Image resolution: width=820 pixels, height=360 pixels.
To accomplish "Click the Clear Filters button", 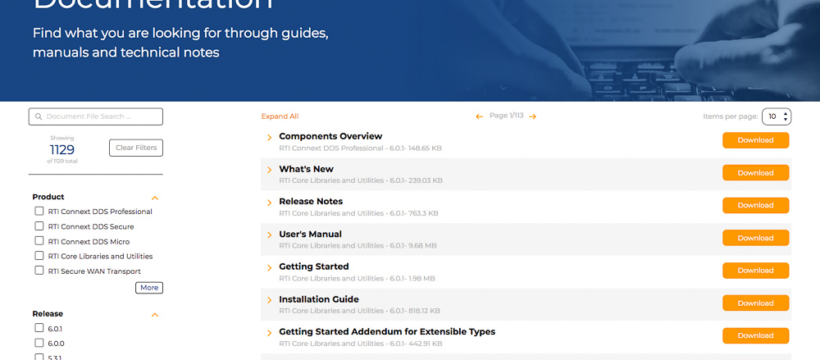I will 136,148.
